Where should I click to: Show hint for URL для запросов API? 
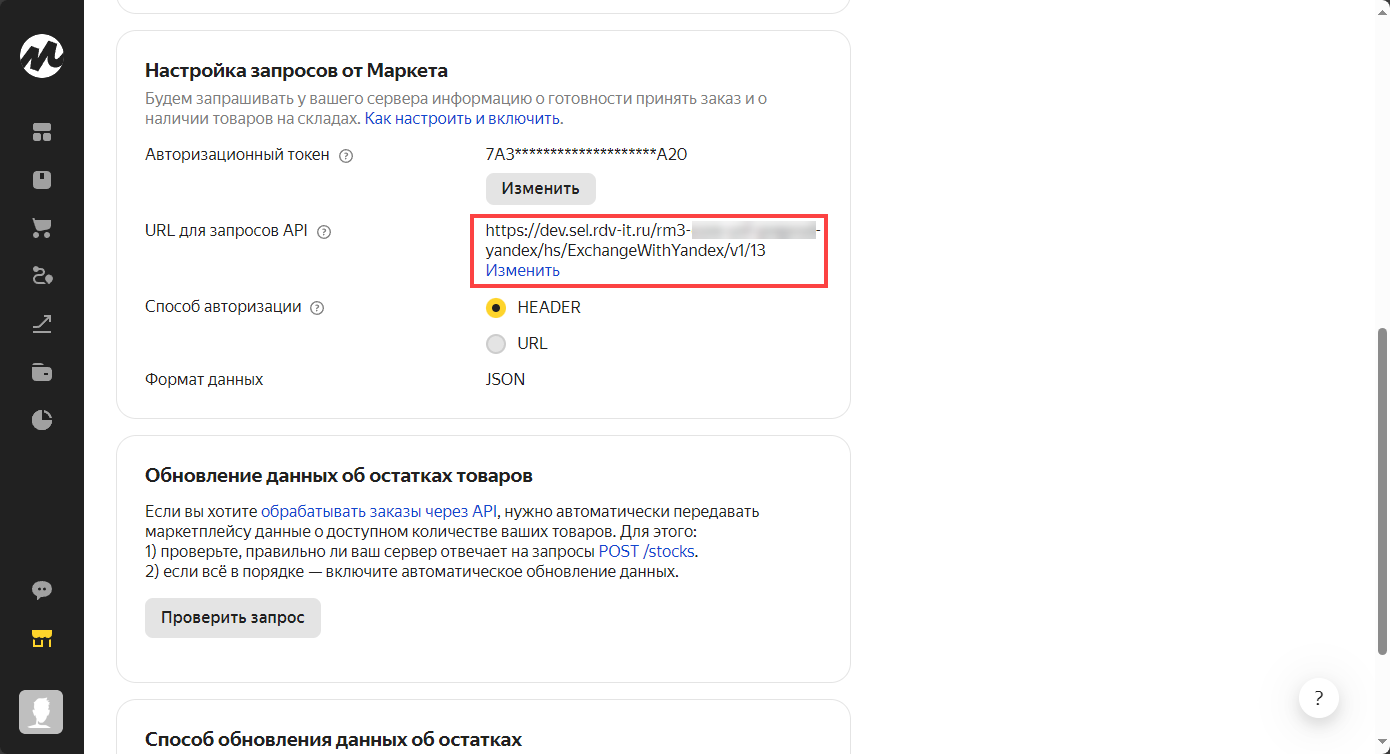(323, 232)
